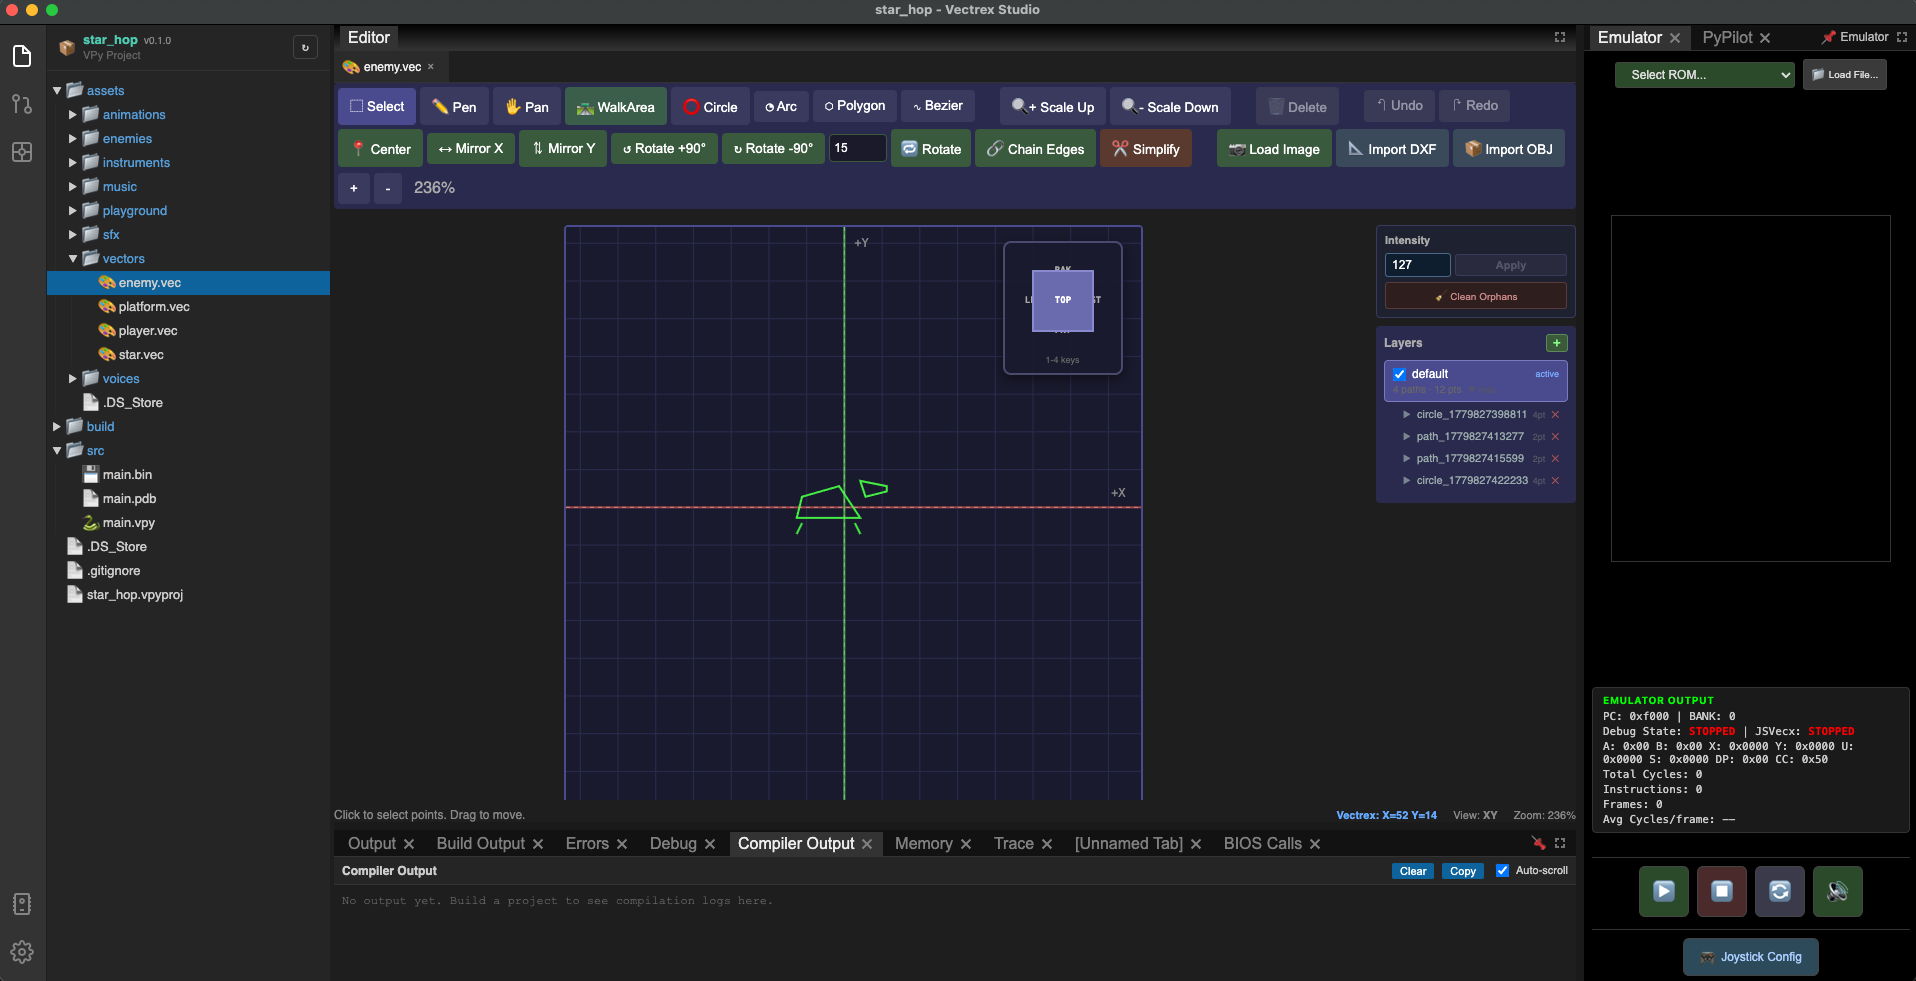Click Load File button

click(x=1845, y=75)
